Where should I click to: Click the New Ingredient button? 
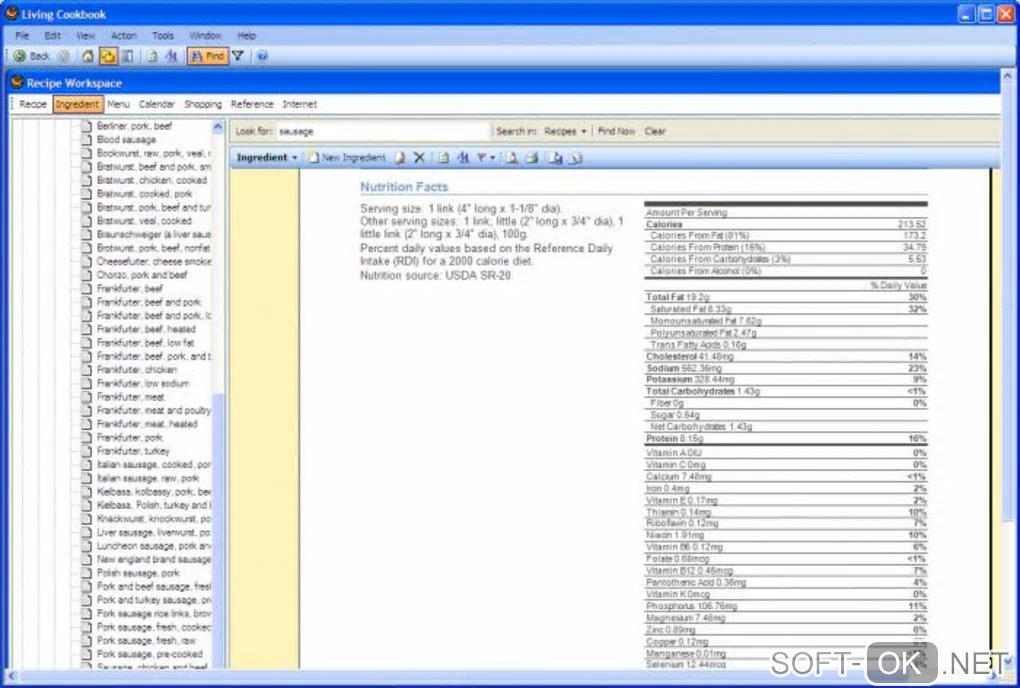347,157
